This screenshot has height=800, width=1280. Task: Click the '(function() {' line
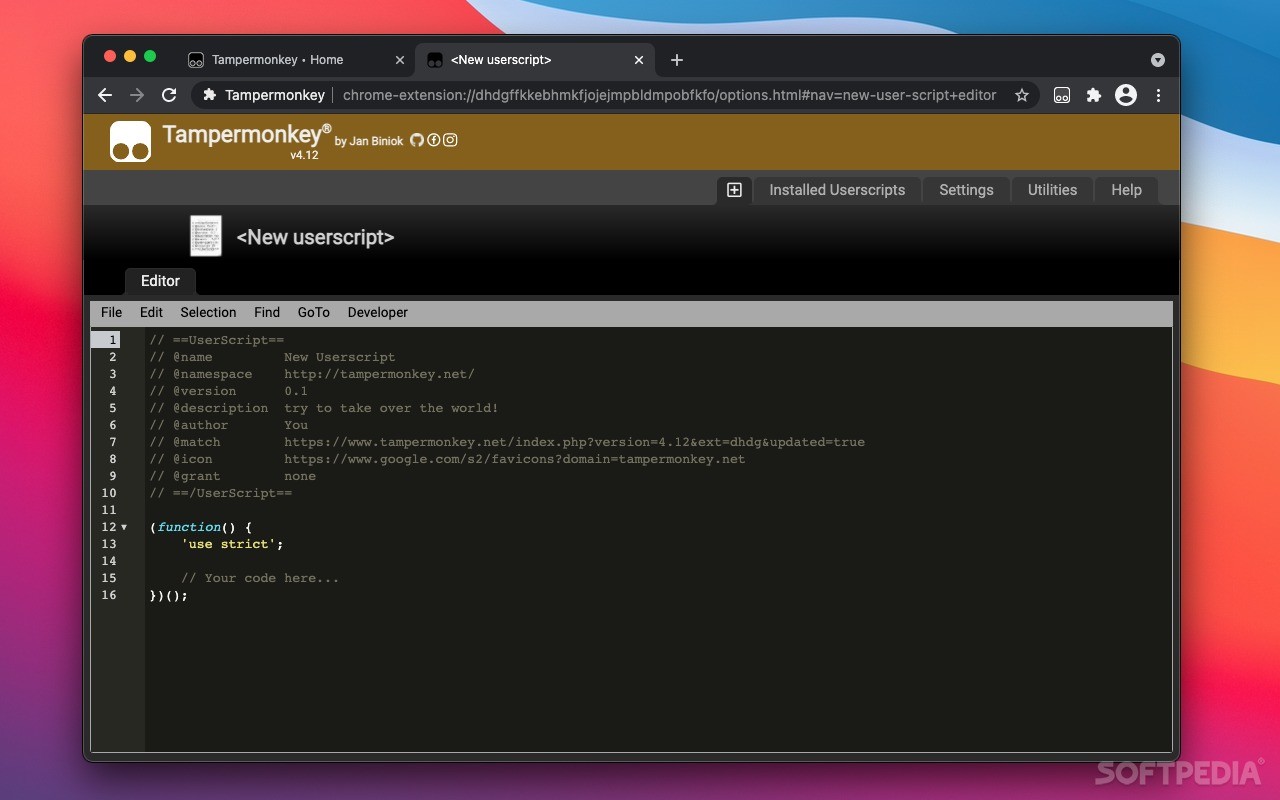point(201,527)
